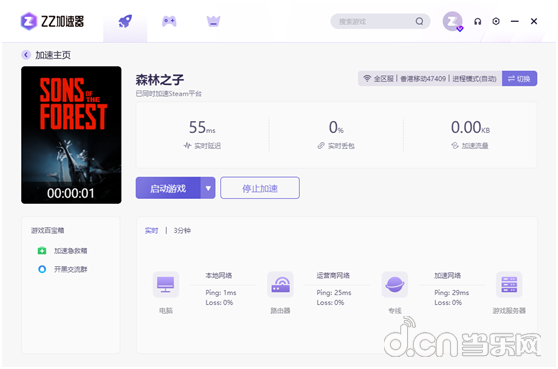Click the 已同时加速Steam平台 subtitle

169,94
